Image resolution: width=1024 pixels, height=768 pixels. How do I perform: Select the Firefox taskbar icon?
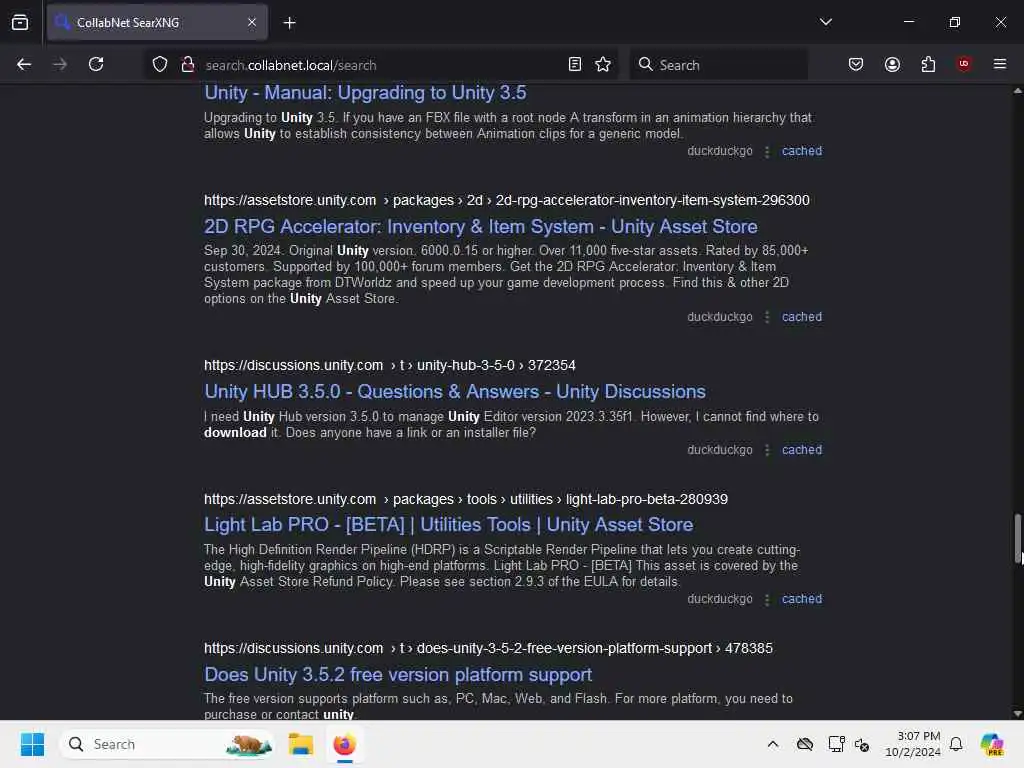(x=344, y=744)
